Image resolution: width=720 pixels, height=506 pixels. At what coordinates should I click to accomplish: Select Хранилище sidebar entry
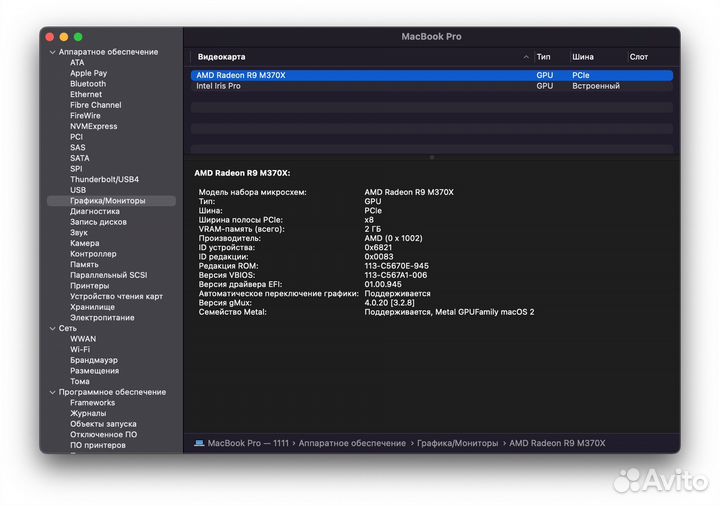pyautogui.click(x=92, y=307)
